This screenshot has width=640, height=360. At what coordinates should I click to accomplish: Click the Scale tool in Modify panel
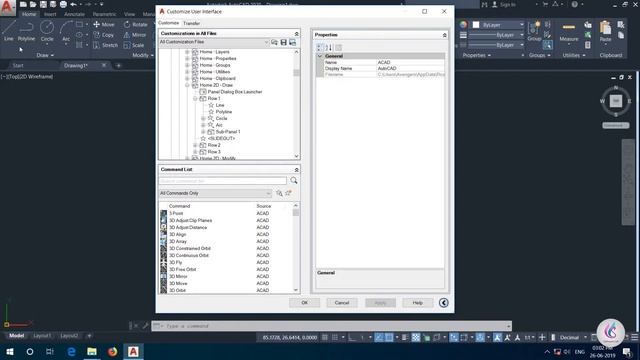point(134,45)
